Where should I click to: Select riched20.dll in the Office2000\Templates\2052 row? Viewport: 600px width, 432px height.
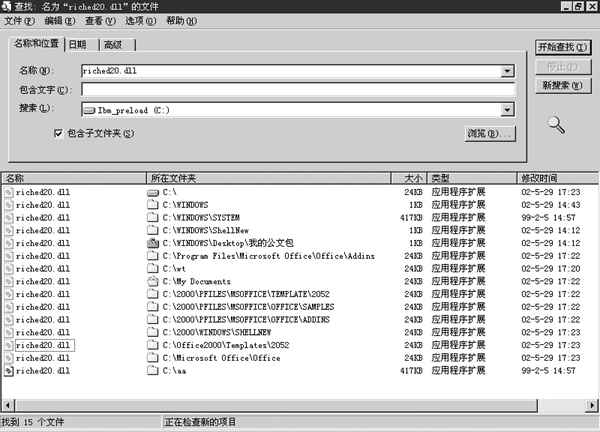(44, 345)
